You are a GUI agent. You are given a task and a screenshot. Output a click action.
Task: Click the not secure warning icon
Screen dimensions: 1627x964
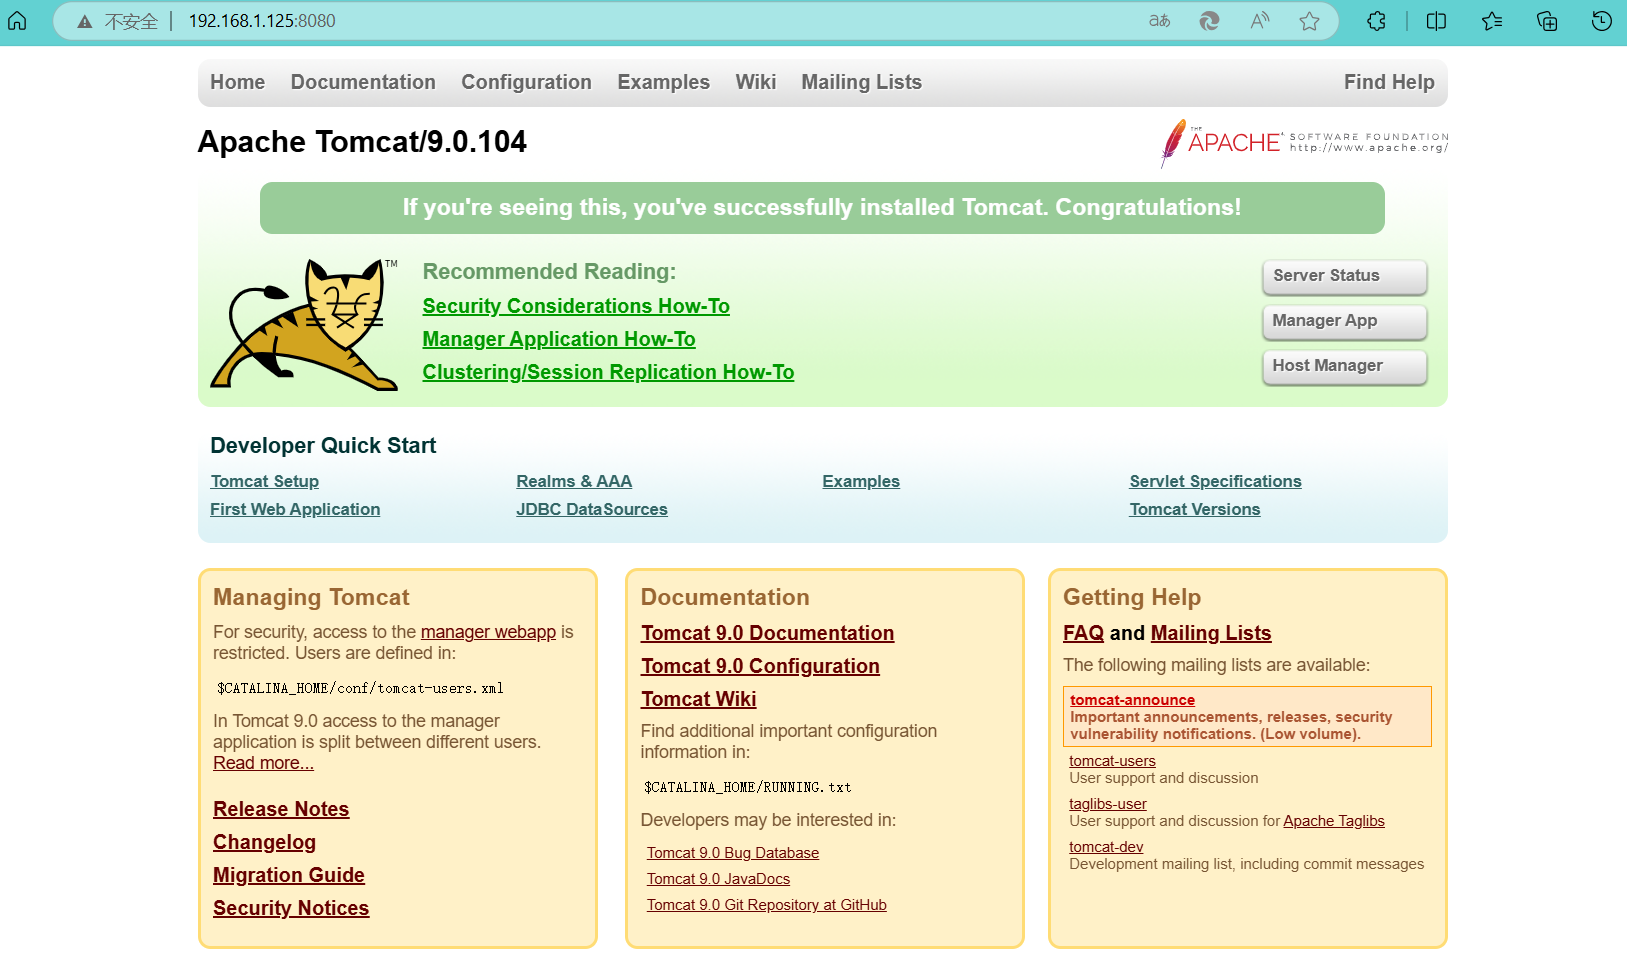(x=85, y=22)
